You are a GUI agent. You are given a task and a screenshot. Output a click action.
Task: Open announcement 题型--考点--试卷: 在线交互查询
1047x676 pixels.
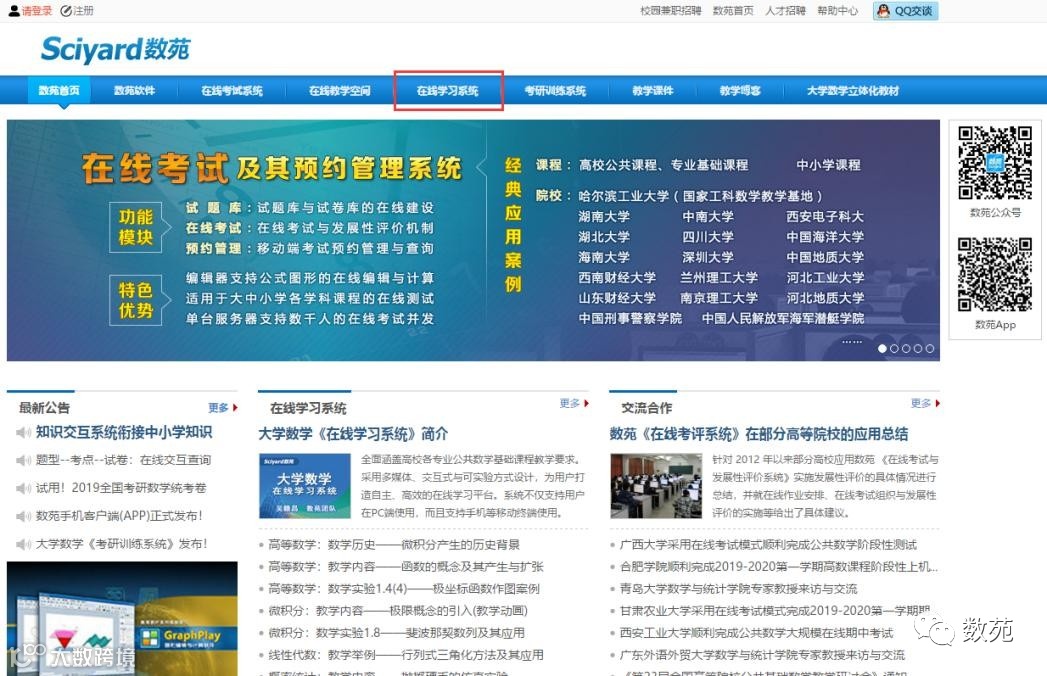click(124, 460)
